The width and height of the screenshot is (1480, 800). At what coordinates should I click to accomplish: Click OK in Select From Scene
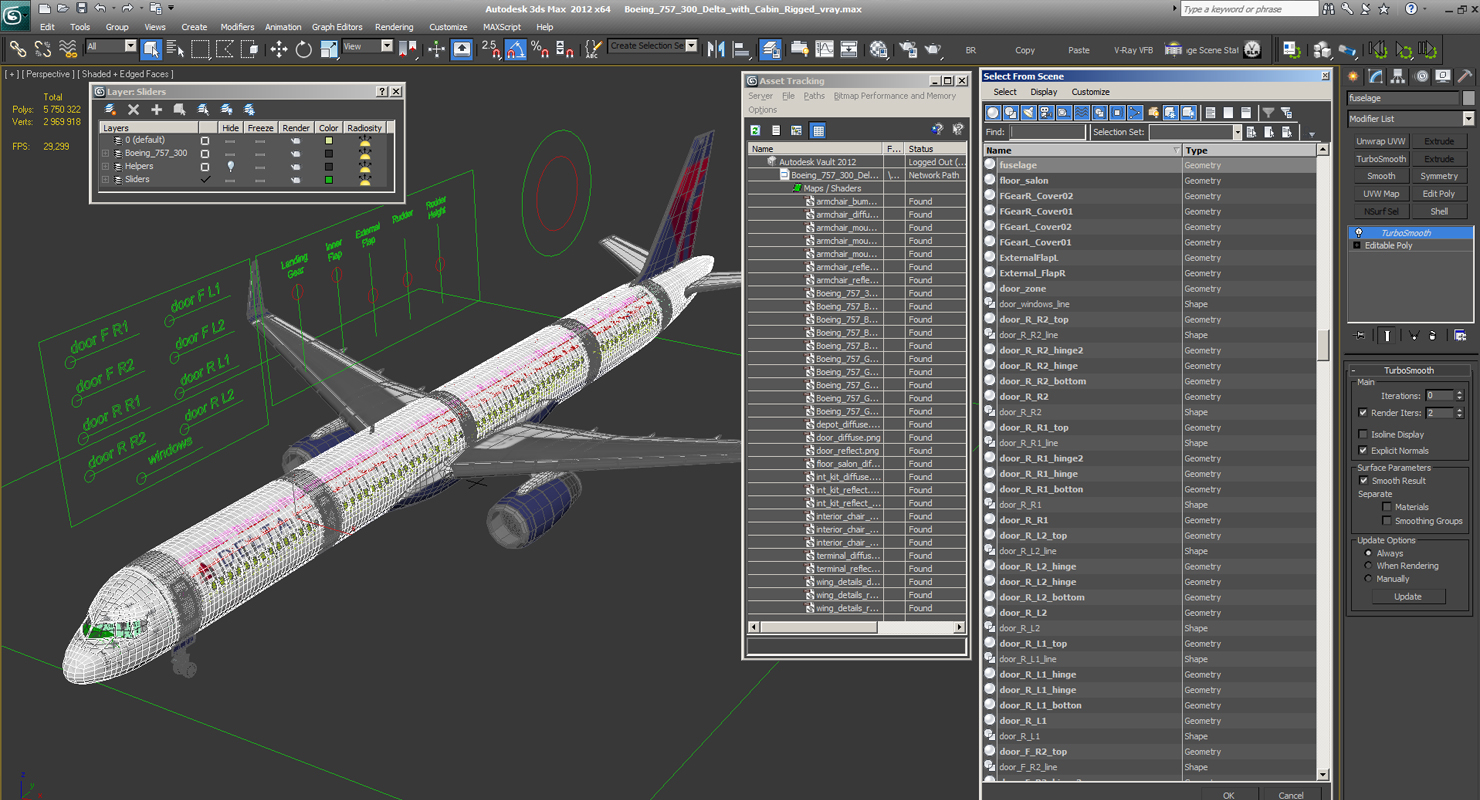pyautogui.click(x=1228, y=795)
